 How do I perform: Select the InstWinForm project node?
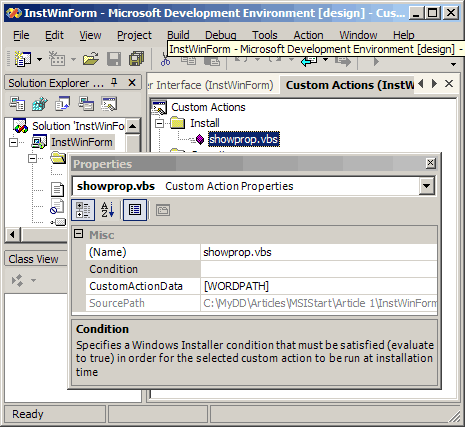pyautogui.click(x=82, y=142)
